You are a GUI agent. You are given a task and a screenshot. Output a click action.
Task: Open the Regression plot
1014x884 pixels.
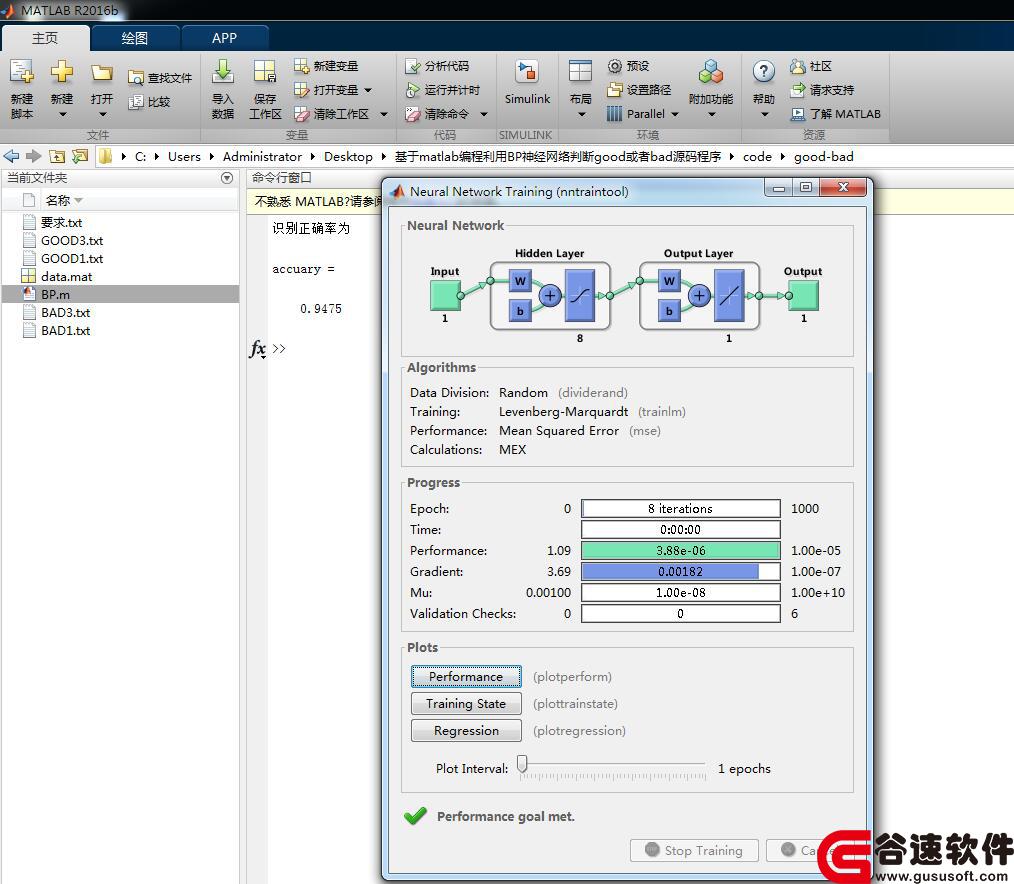(466, 731)
